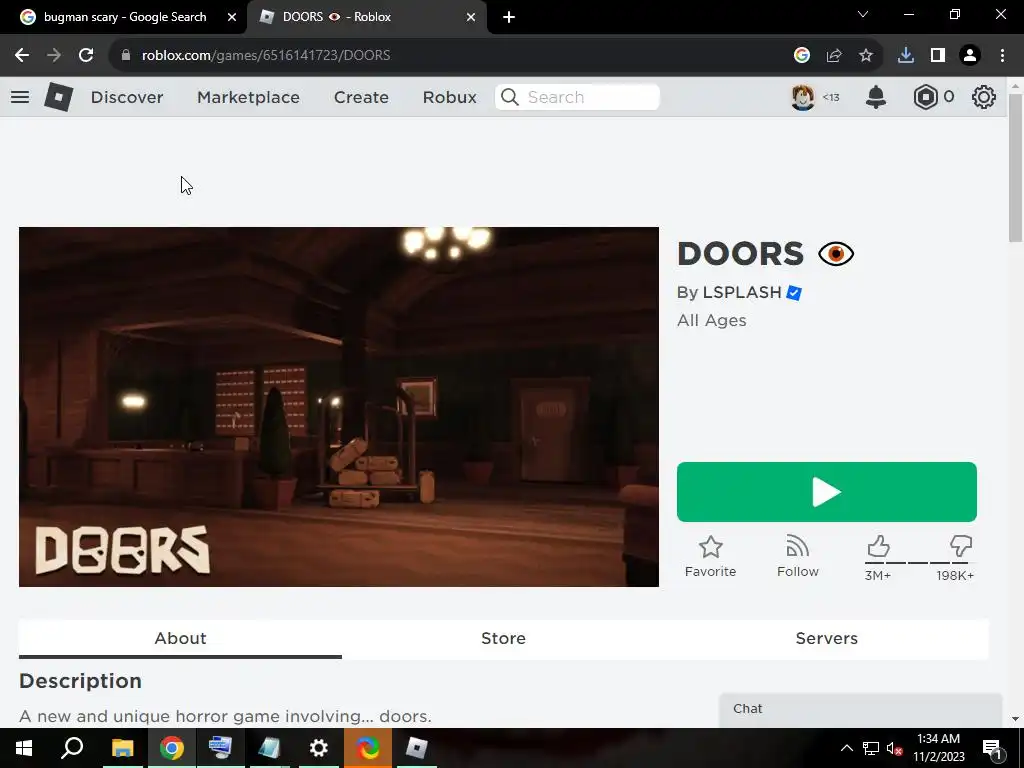View the site lock information icon
This screenshot has height=768, width=1024.
tap(126, 56)
